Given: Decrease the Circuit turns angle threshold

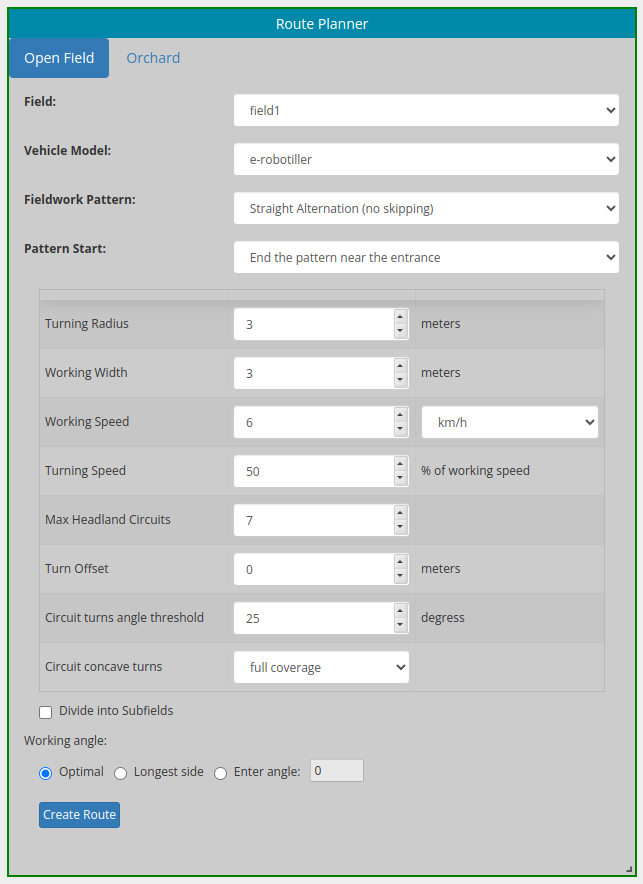Looking at the screenshot, I should point(401,623).
